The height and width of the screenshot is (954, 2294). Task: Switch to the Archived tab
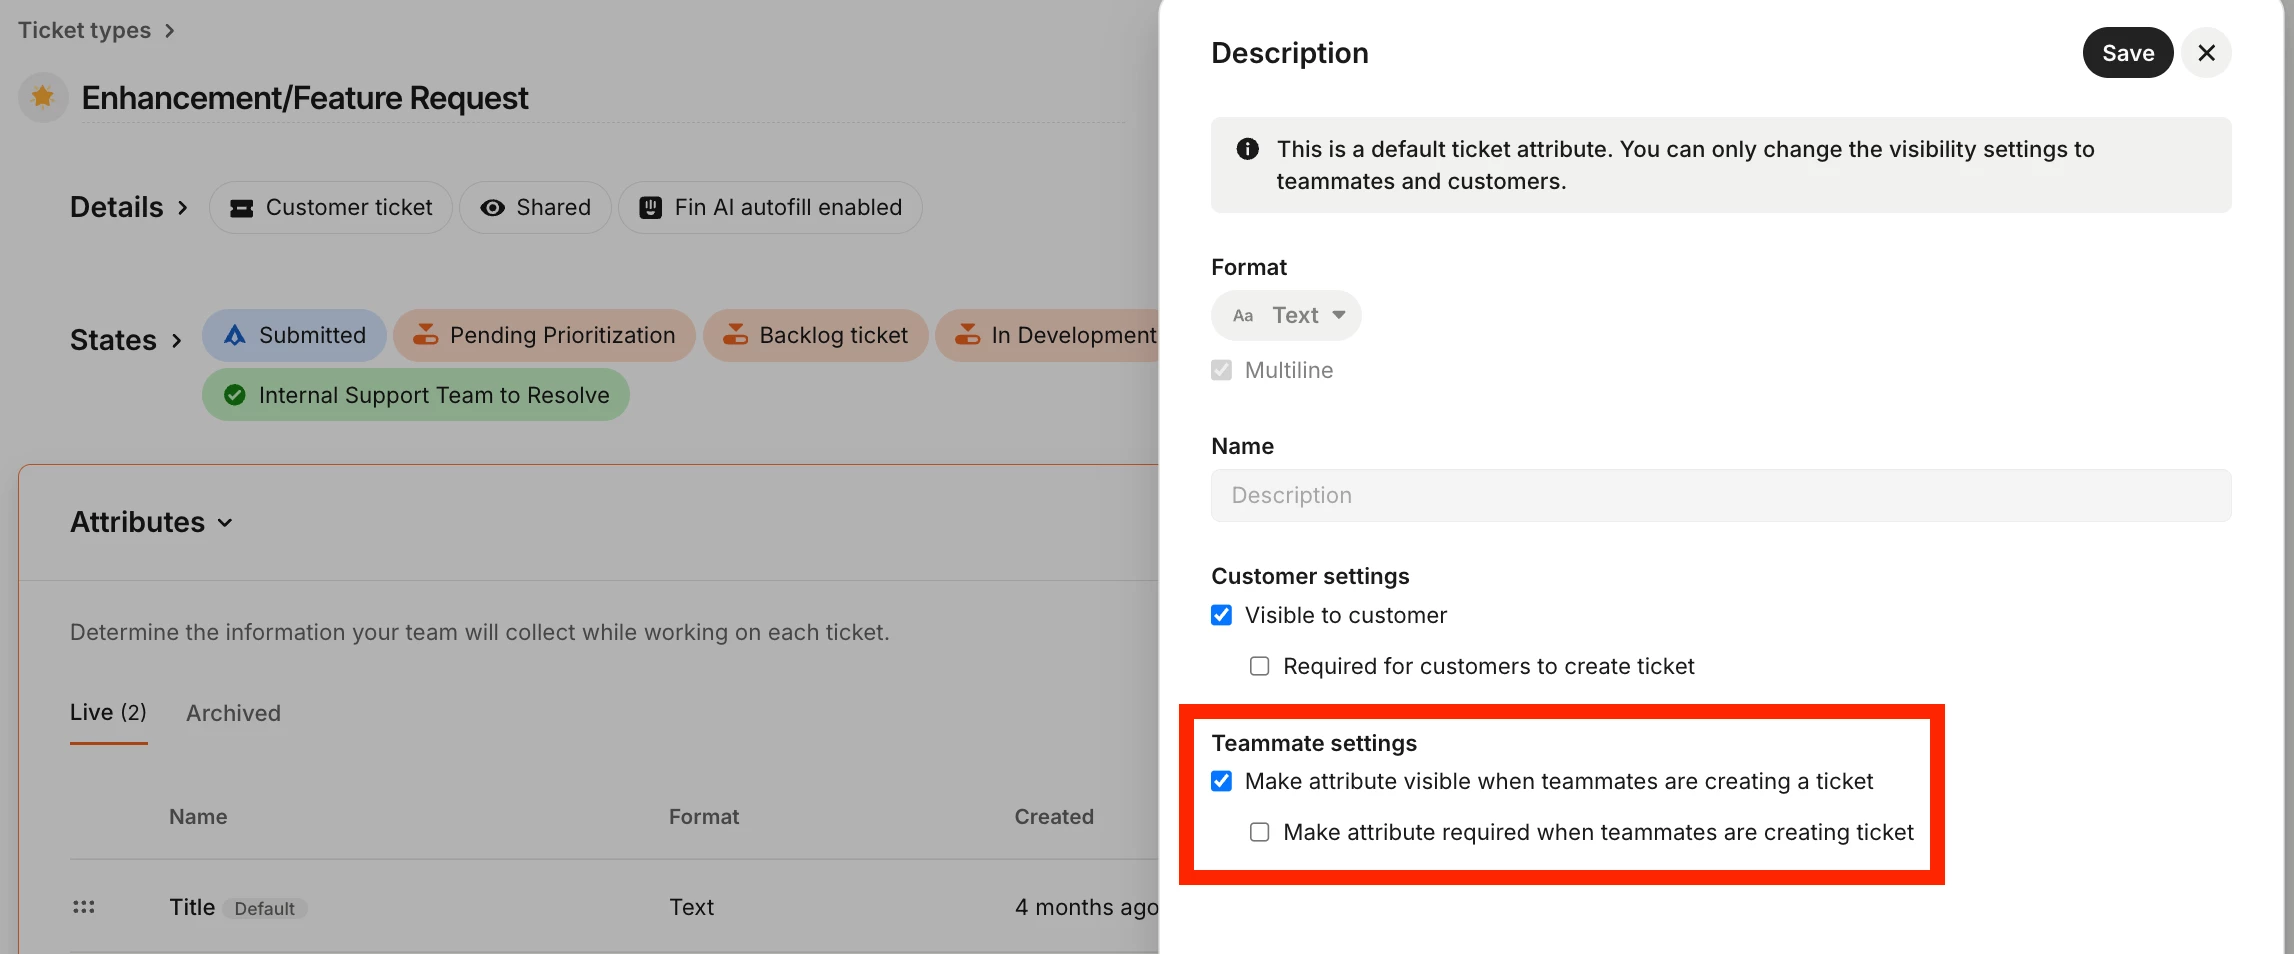click(233, 713)
